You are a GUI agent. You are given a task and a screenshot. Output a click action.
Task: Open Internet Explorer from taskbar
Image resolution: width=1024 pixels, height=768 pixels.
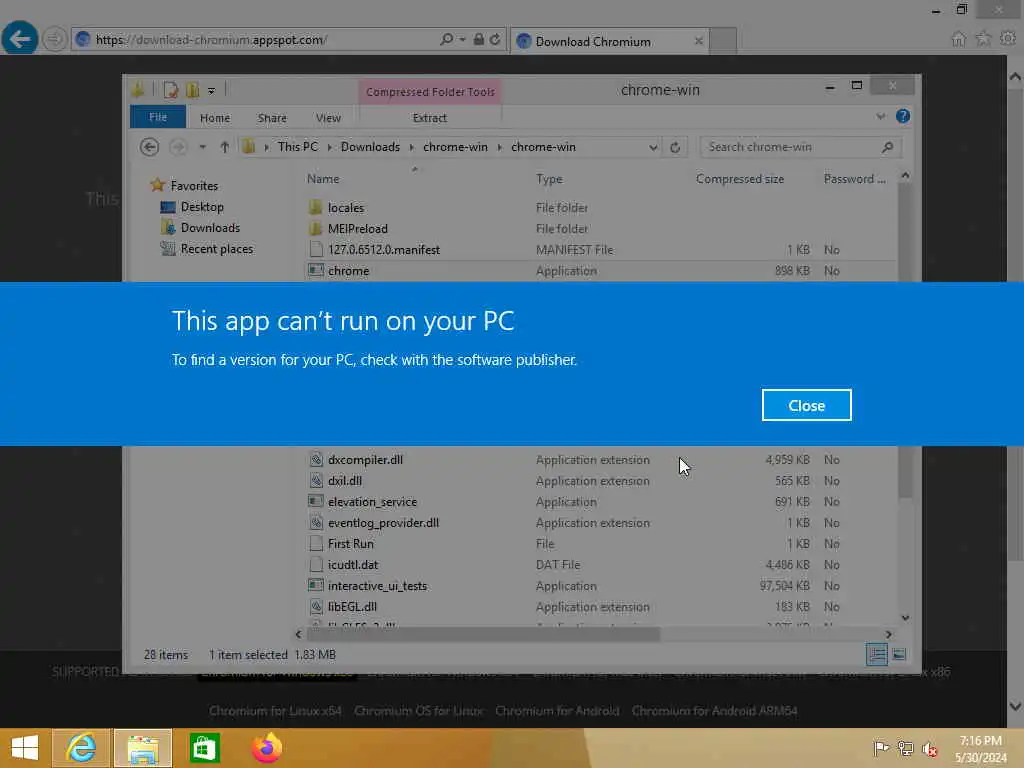(81, 748)
